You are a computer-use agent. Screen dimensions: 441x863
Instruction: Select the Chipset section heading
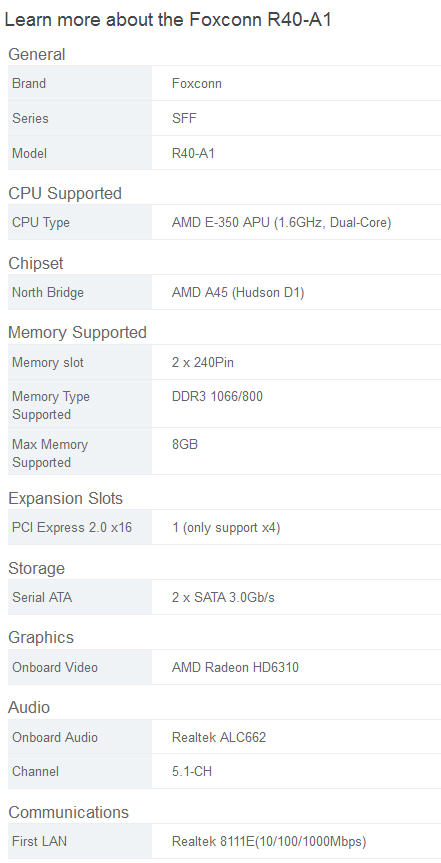[x=36, y=264]
